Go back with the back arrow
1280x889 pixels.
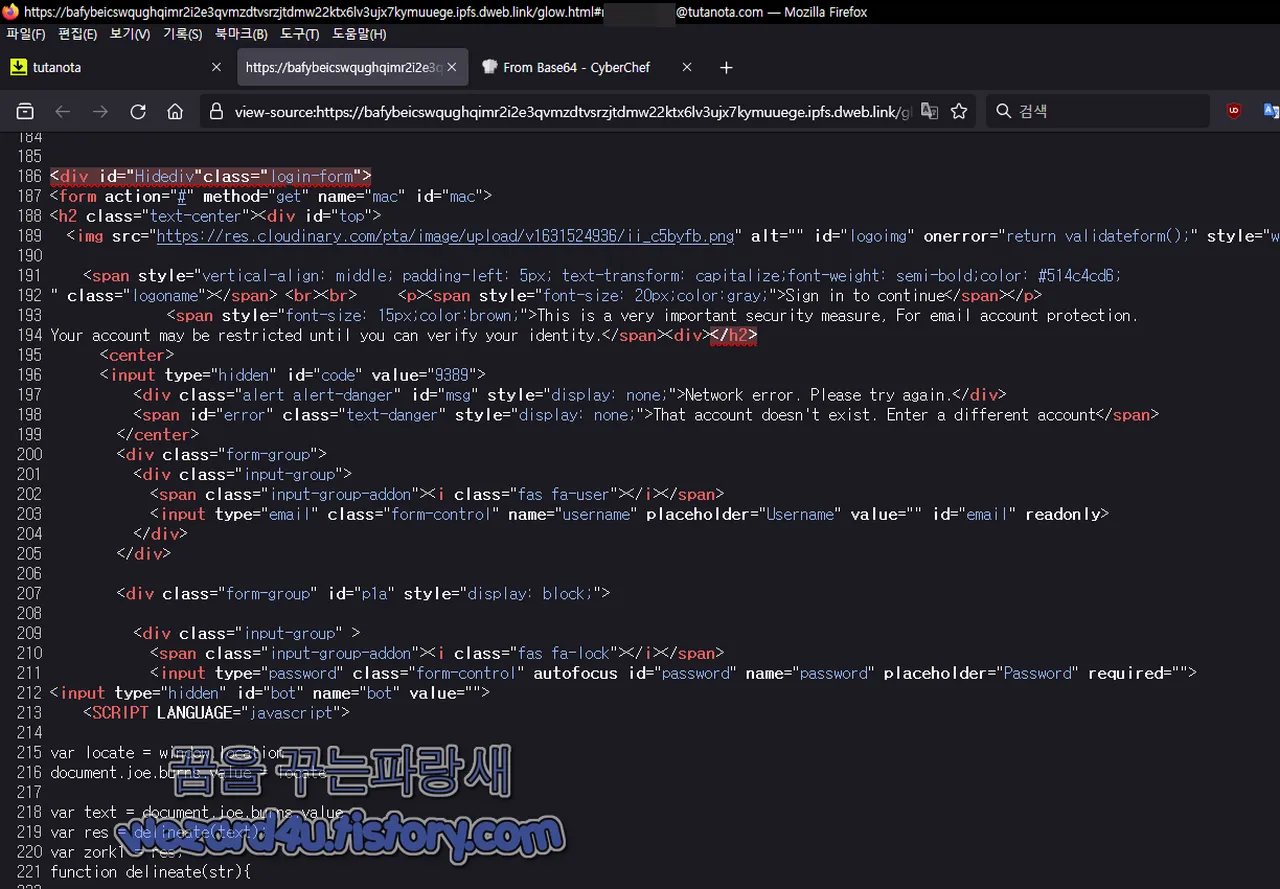(x=62, y=111)
